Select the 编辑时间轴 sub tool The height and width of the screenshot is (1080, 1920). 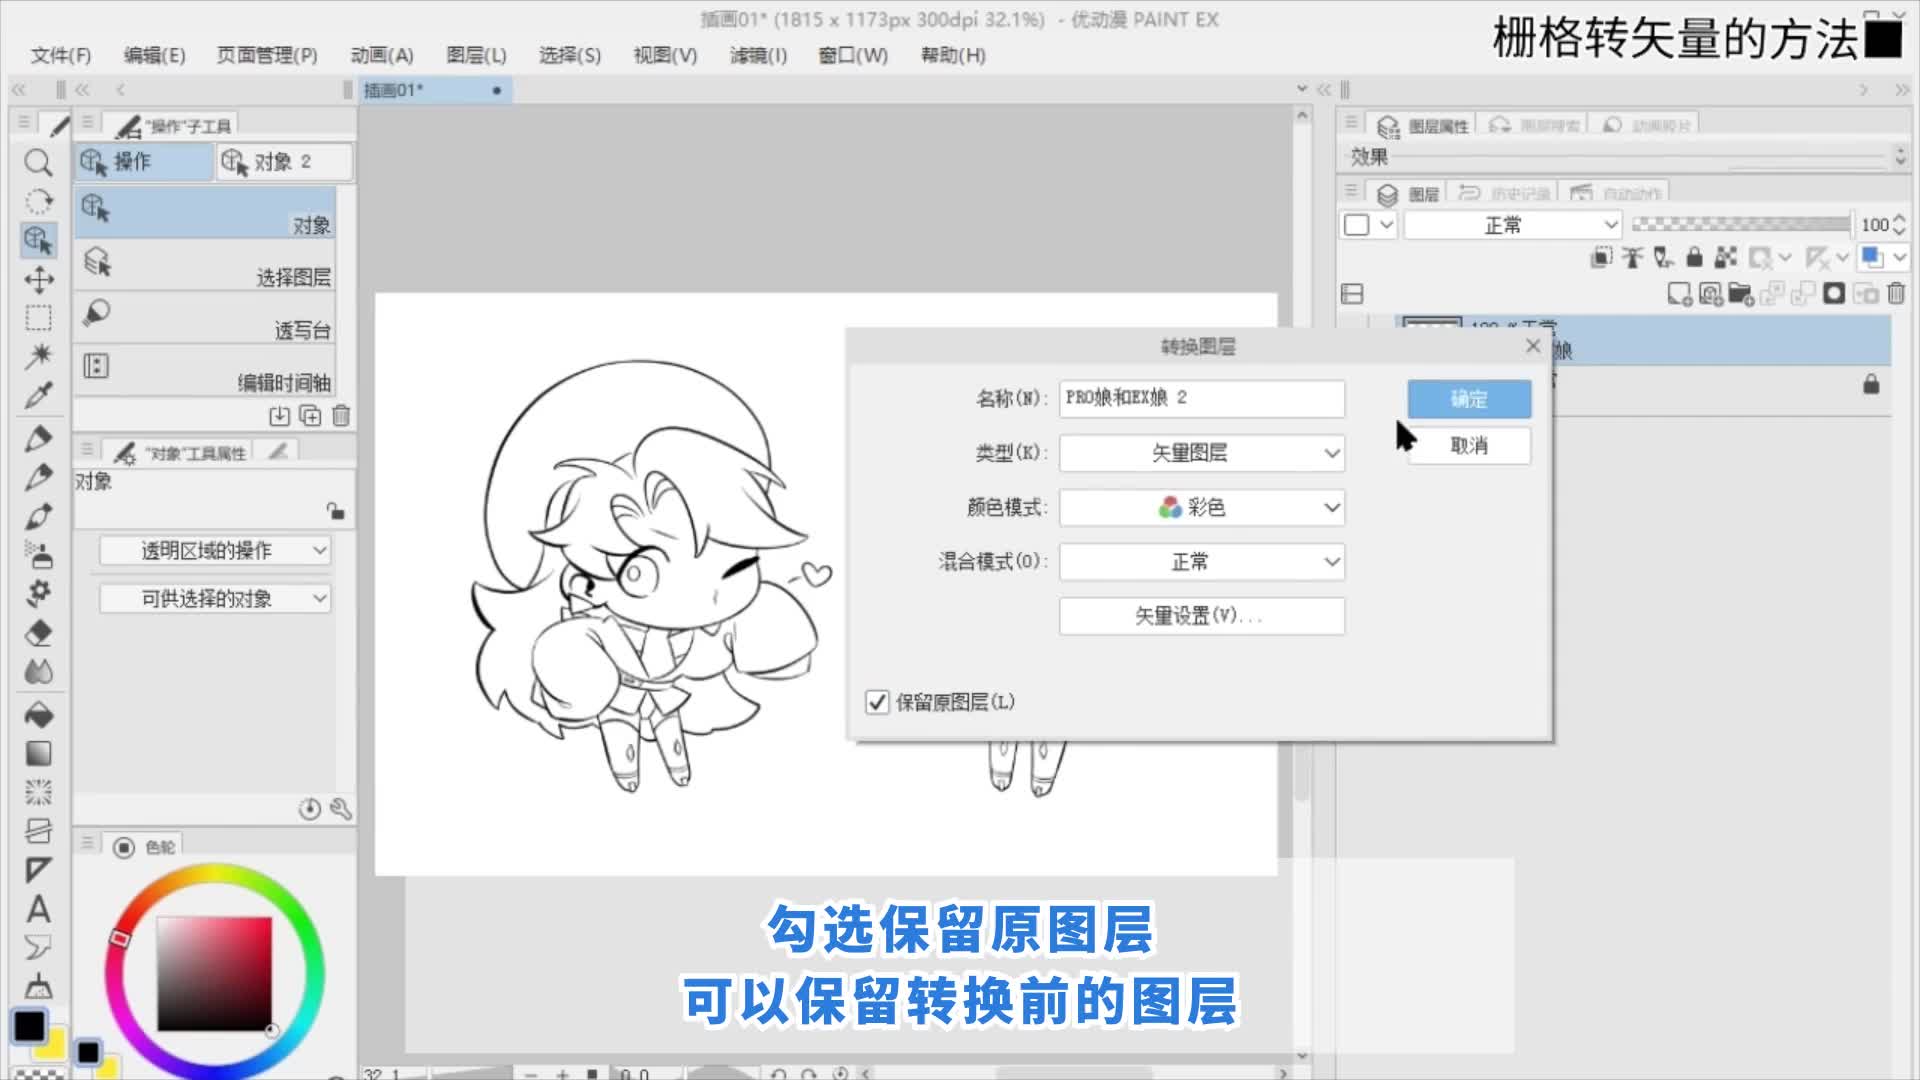205,370
